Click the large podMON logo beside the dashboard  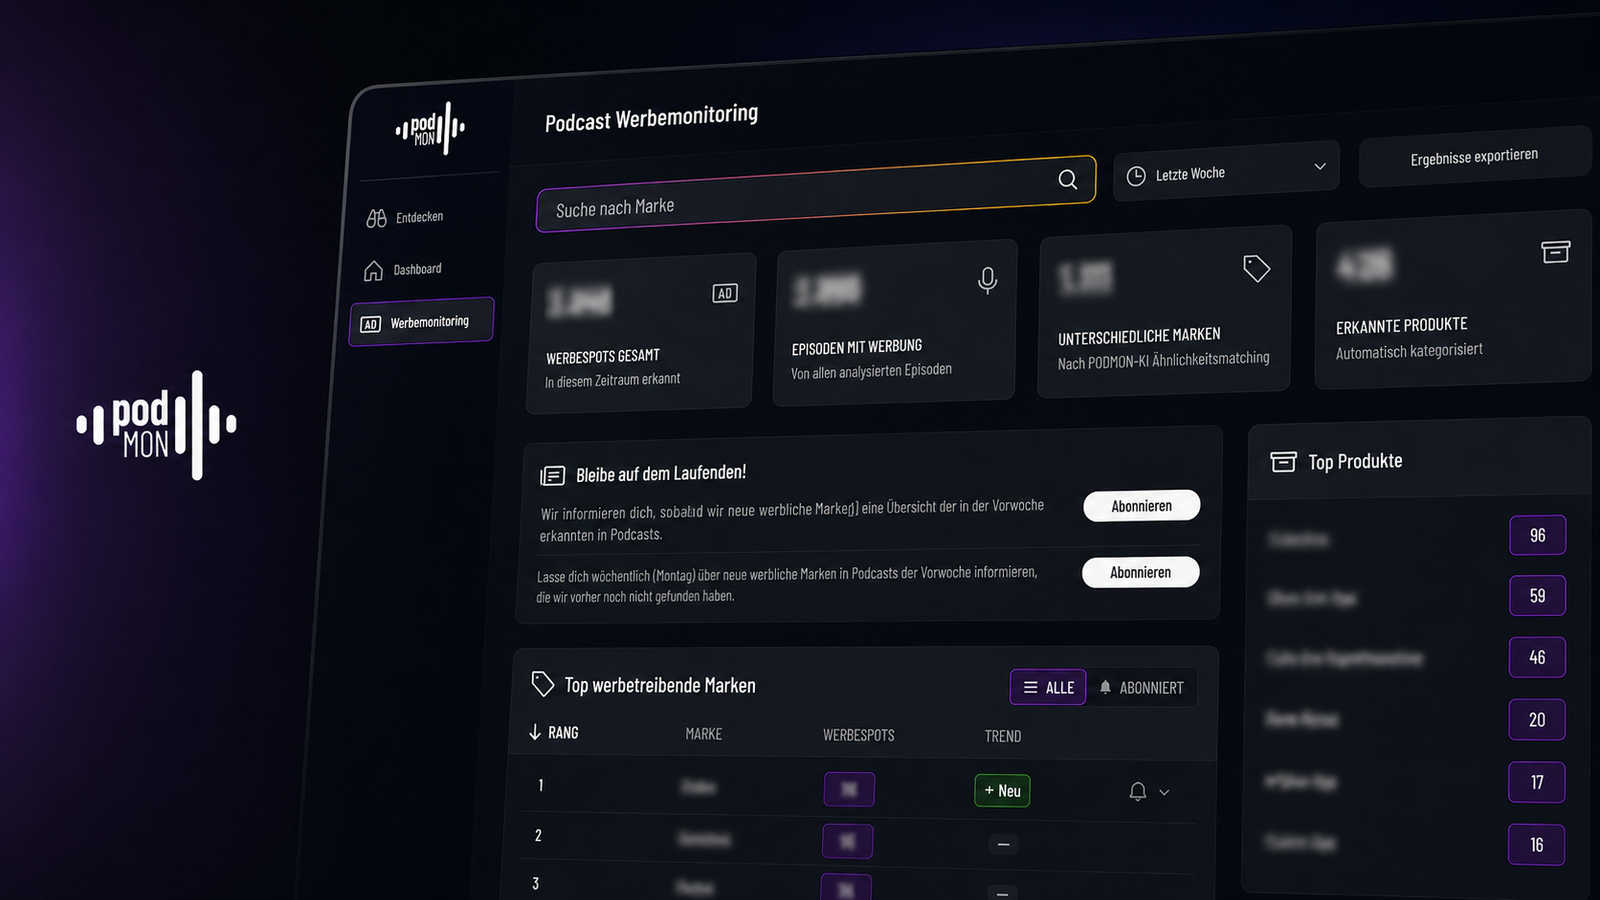(x=157, y=425)
